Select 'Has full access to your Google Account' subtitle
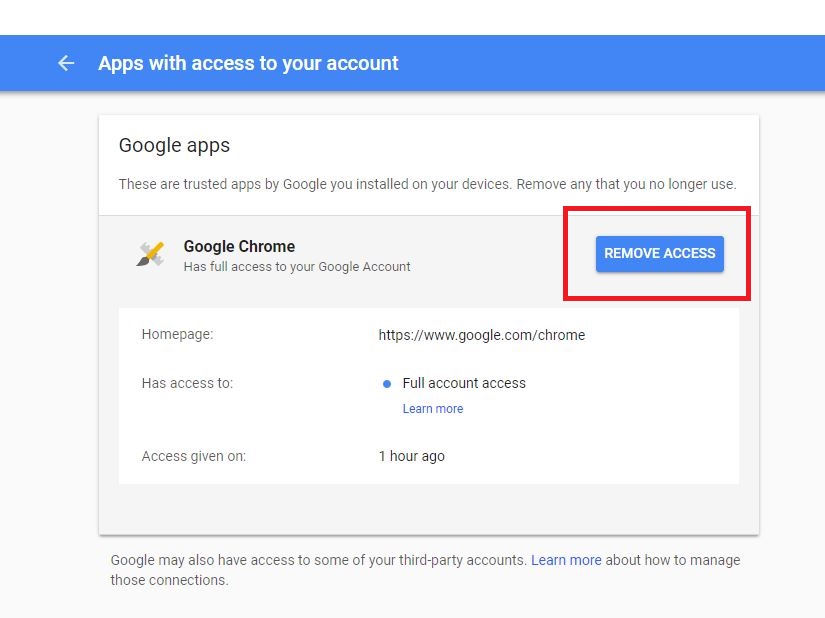The height and width of the screenshot is (618, 825). pyautogui.click(x=297, y=267)
